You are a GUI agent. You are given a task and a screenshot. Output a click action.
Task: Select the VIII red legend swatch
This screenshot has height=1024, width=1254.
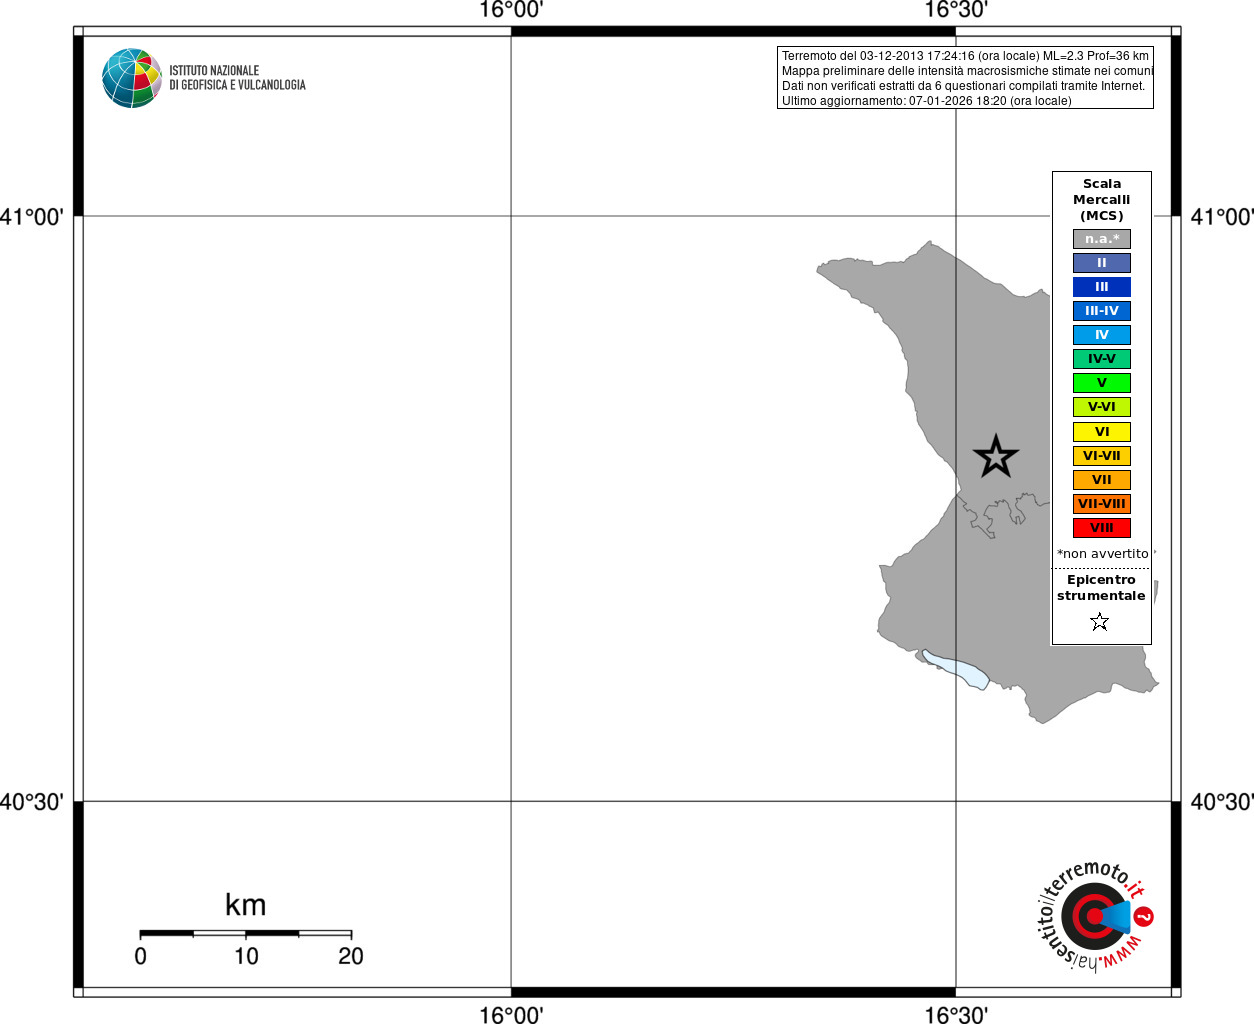[x=1102, y=528]
